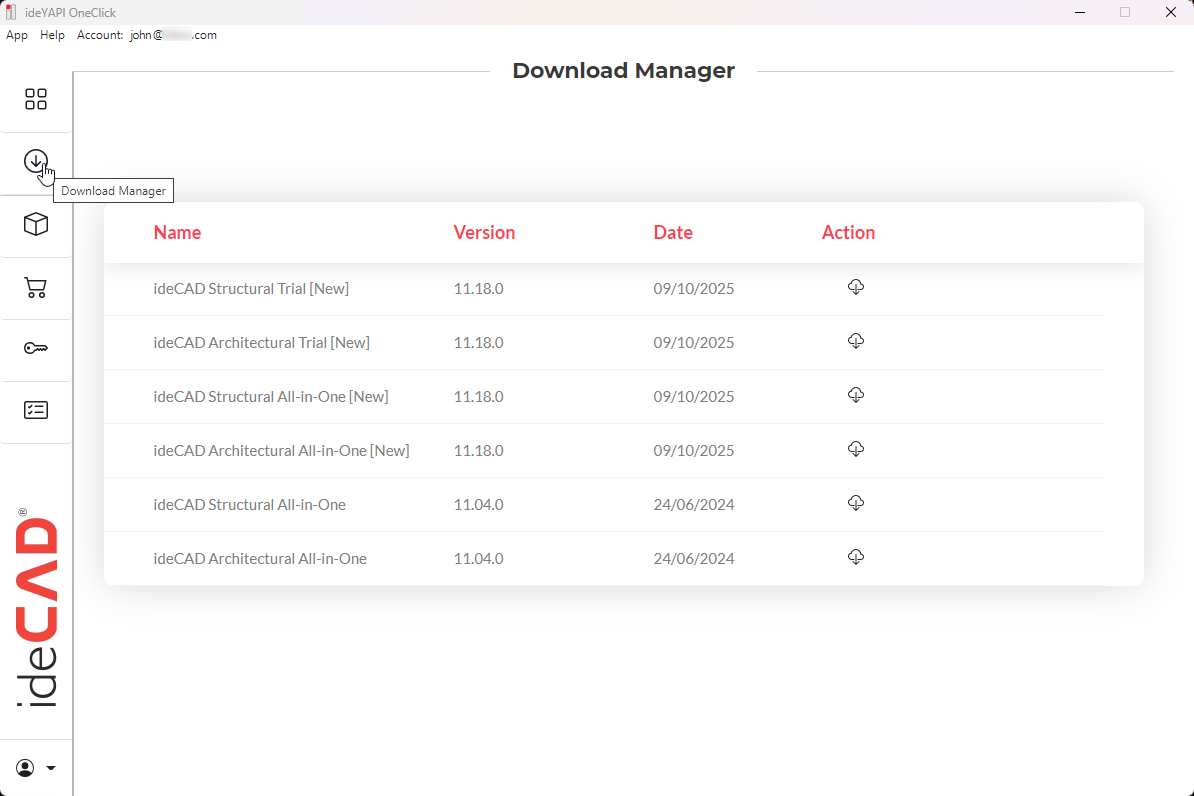Click the Account email menu item

[x=147, y=35]
